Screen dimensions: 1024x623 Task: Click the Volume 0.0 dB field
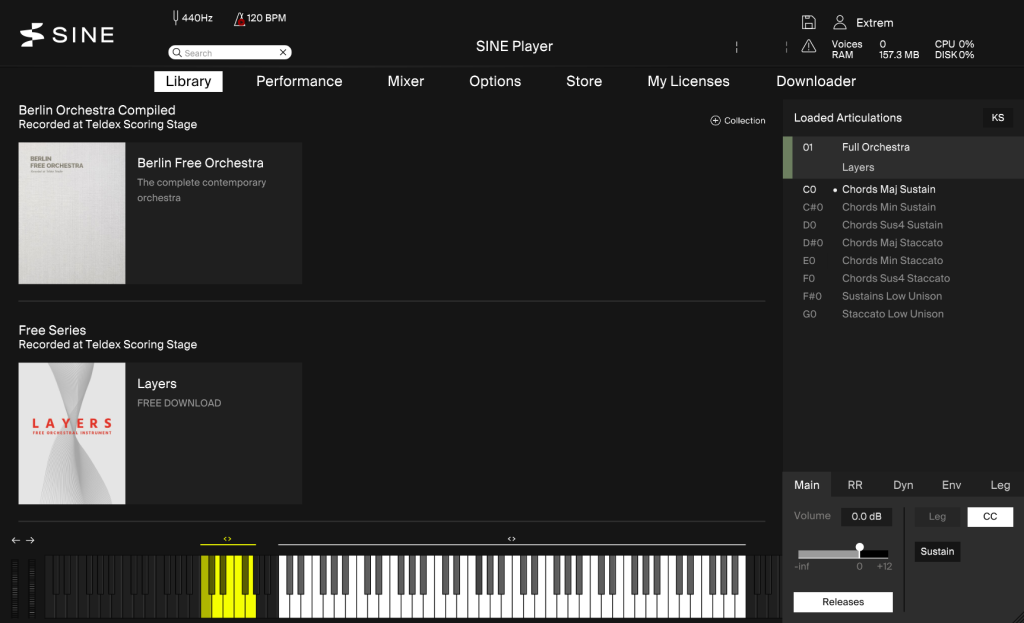pyautogui.click(x=866, y=516)
